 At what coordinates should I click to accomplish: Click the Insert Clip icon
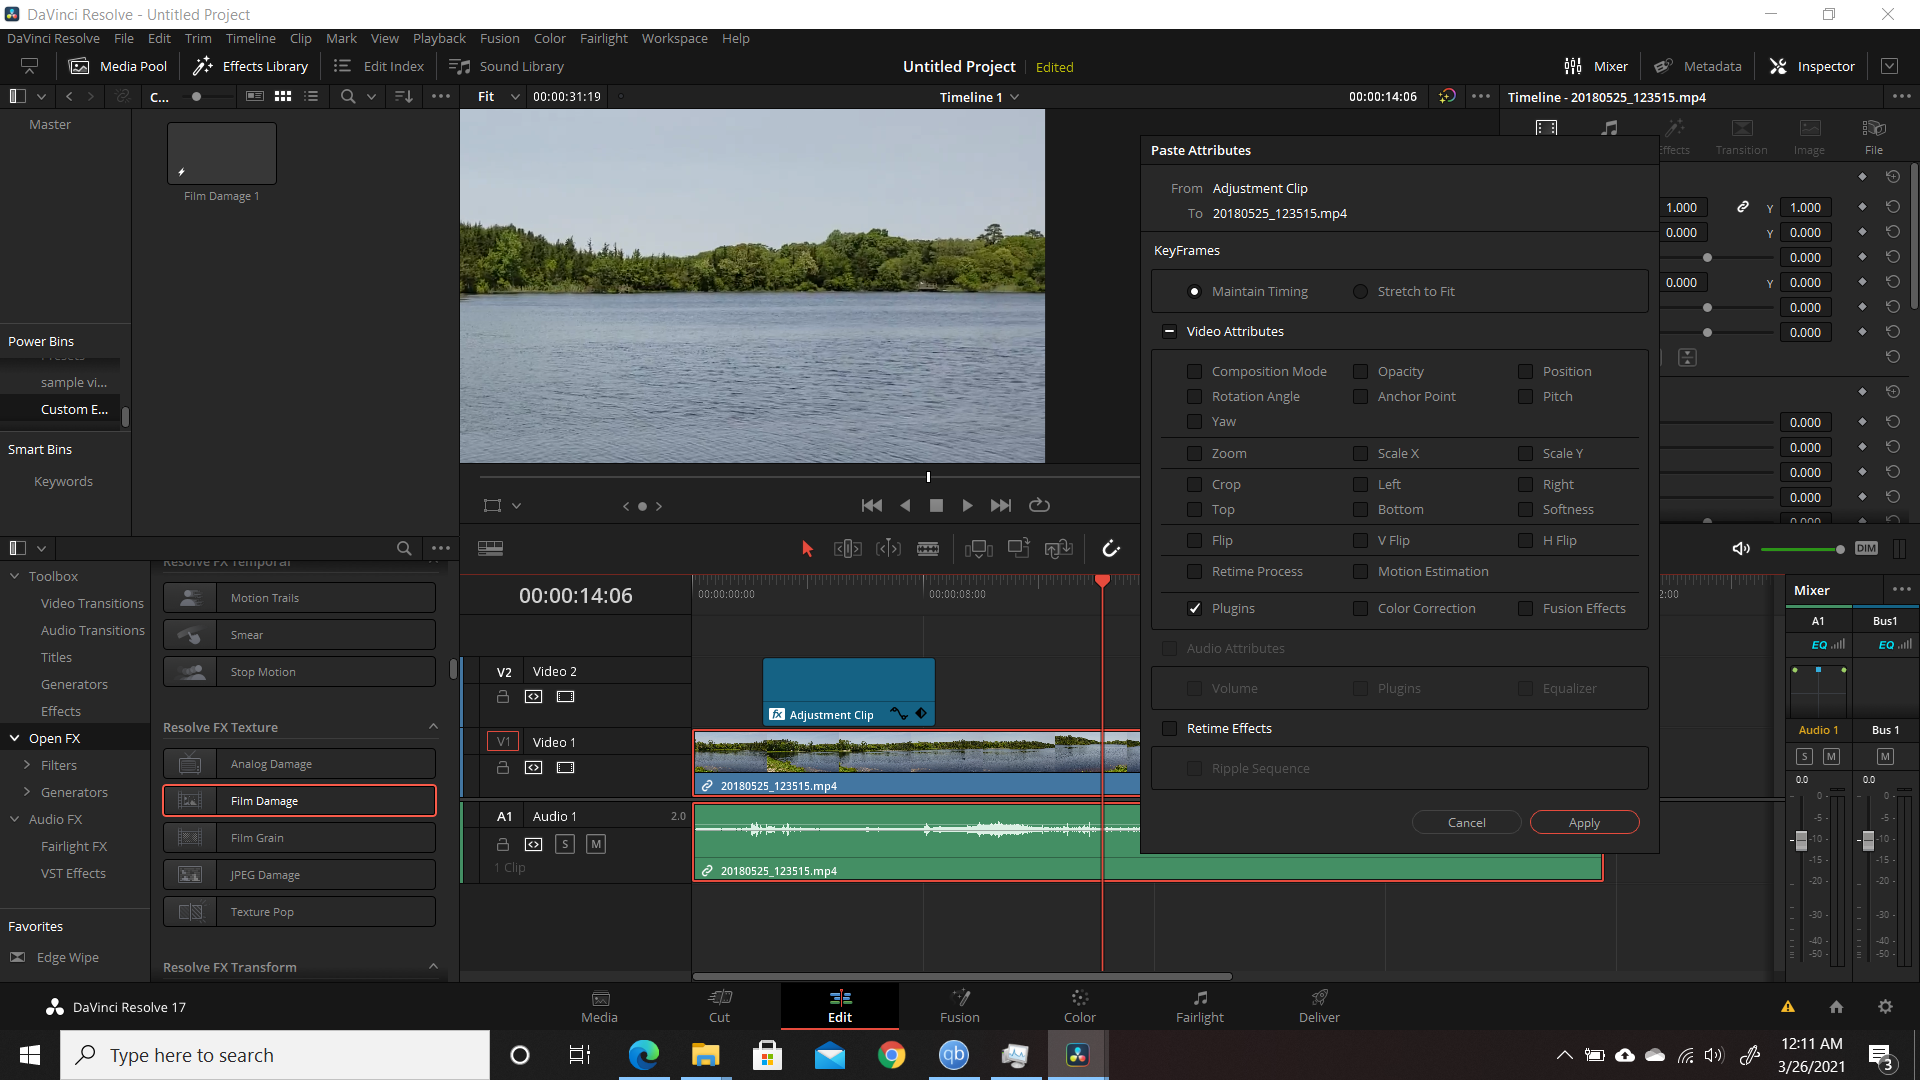pos(979,548)
